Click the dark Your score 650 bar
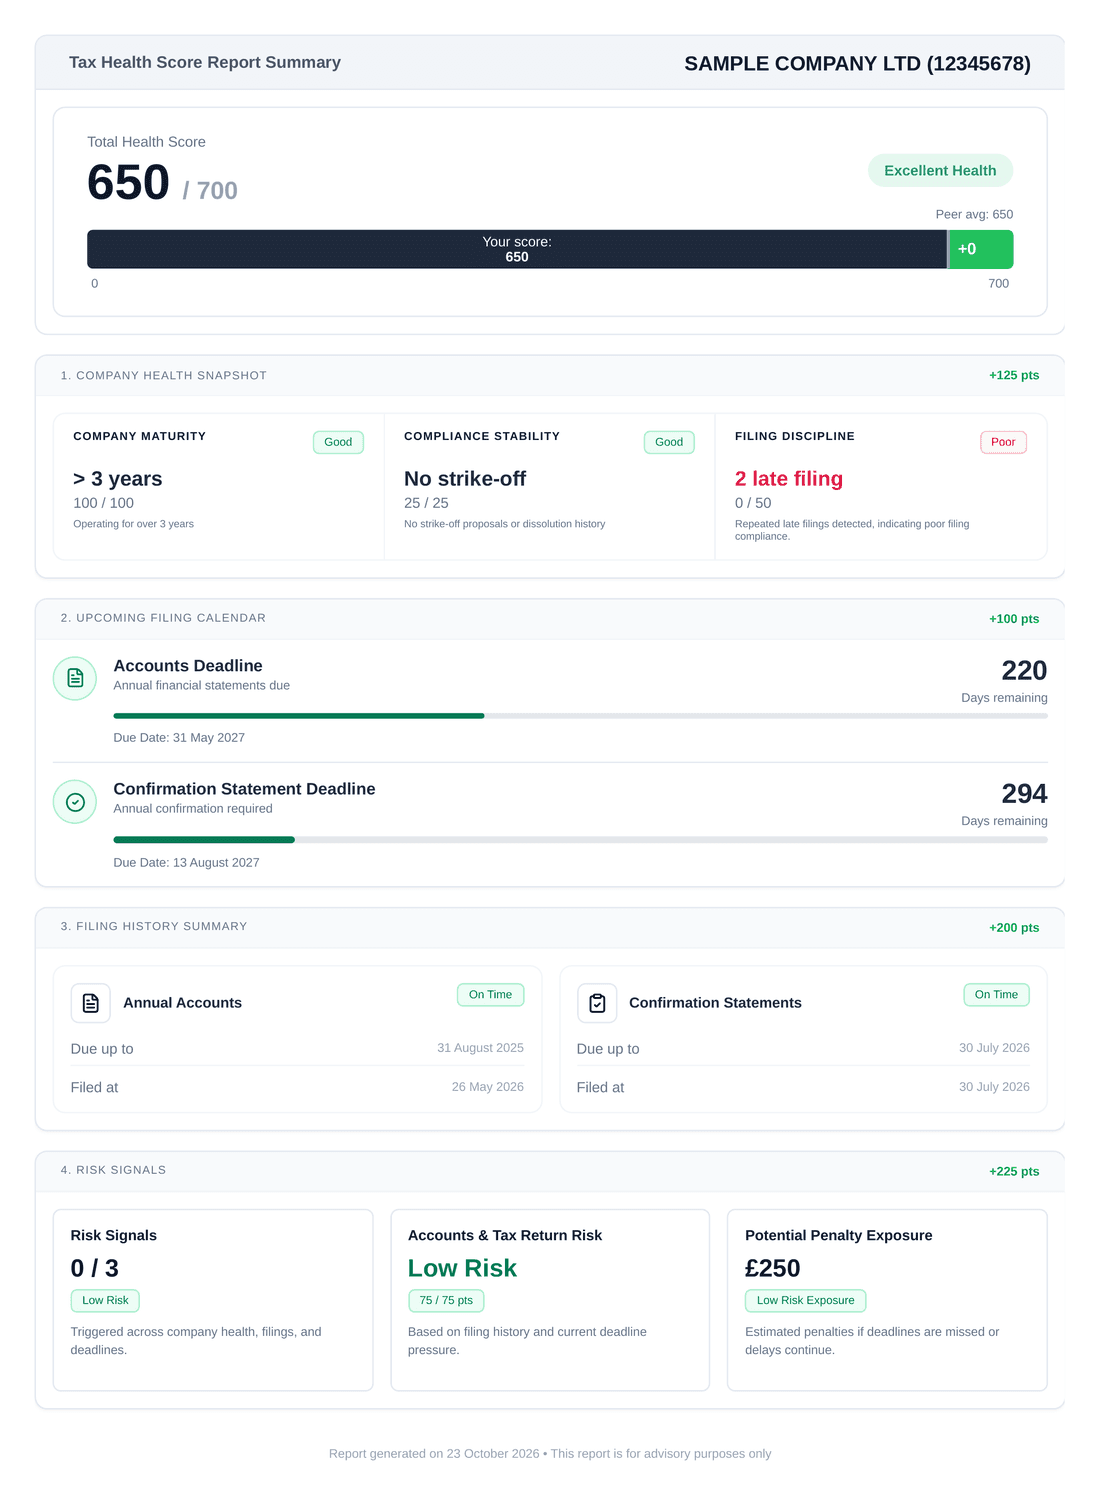This screenshot has height=1491, width=1100. (517, 249)
